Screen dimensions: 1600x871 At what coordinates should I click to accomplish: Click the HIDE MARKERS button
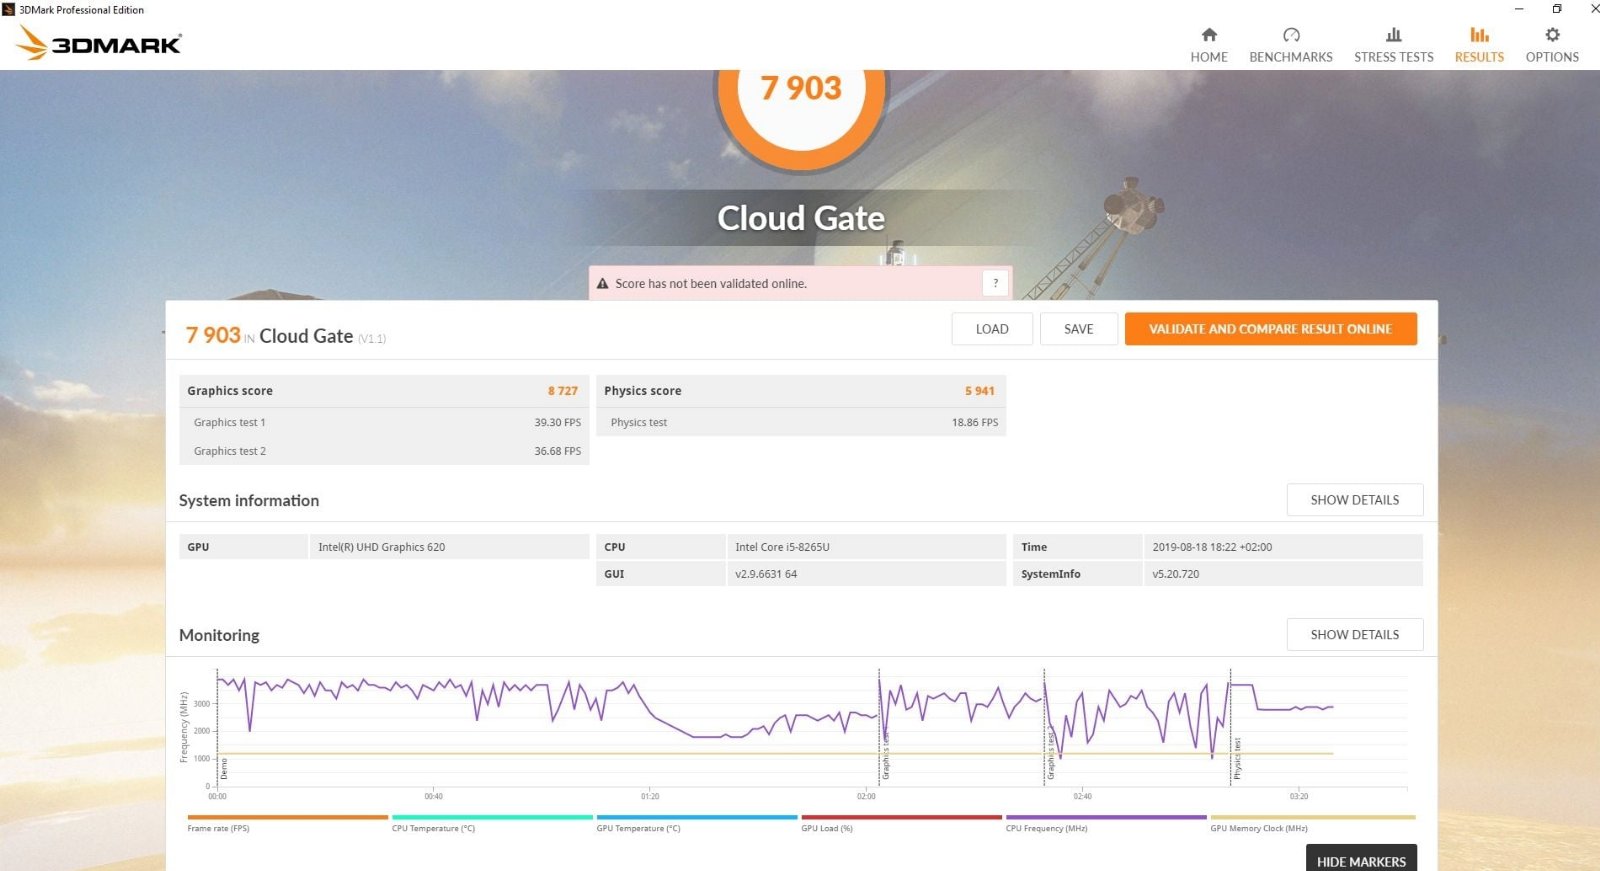pos(1361,860)
